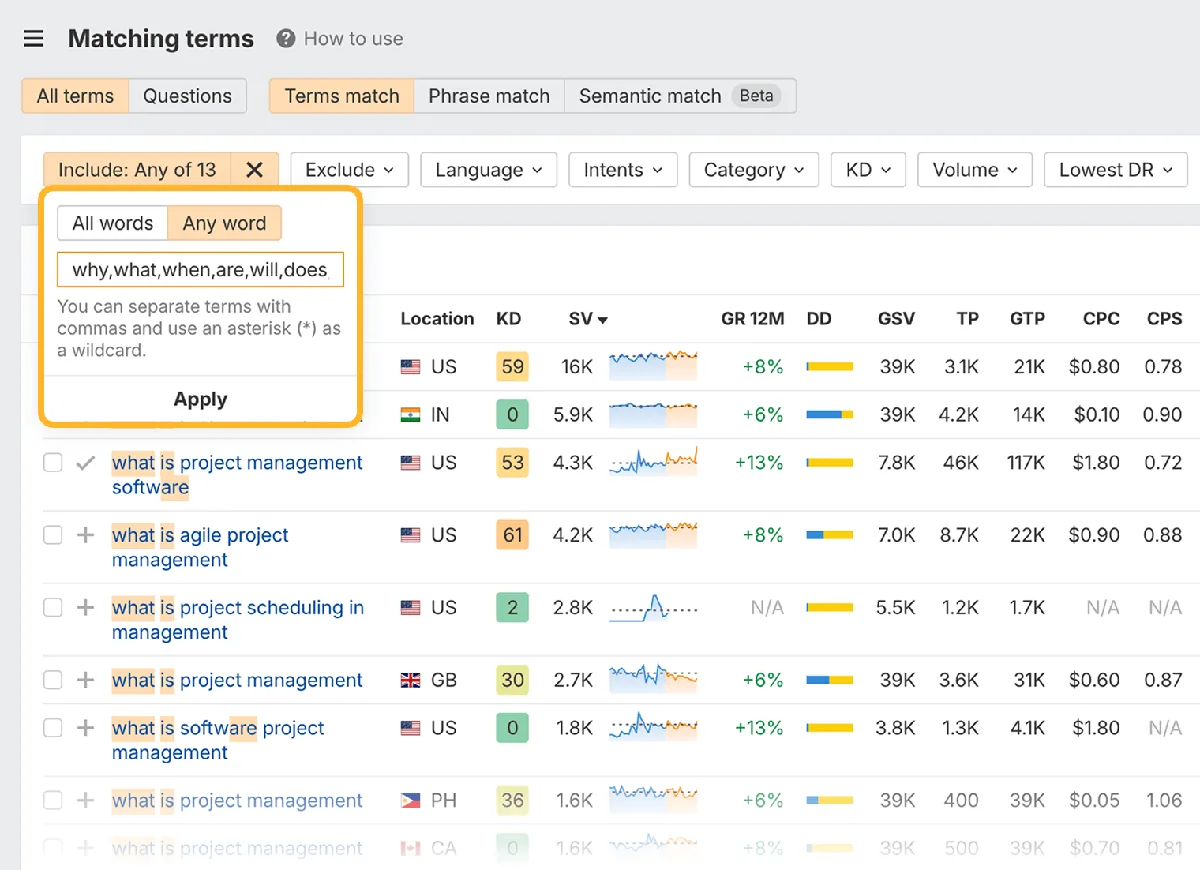Viewport: 1200px width, 870px height.
Task: Select checkbox for 'what is project management software'
Action: coord(52,463)
